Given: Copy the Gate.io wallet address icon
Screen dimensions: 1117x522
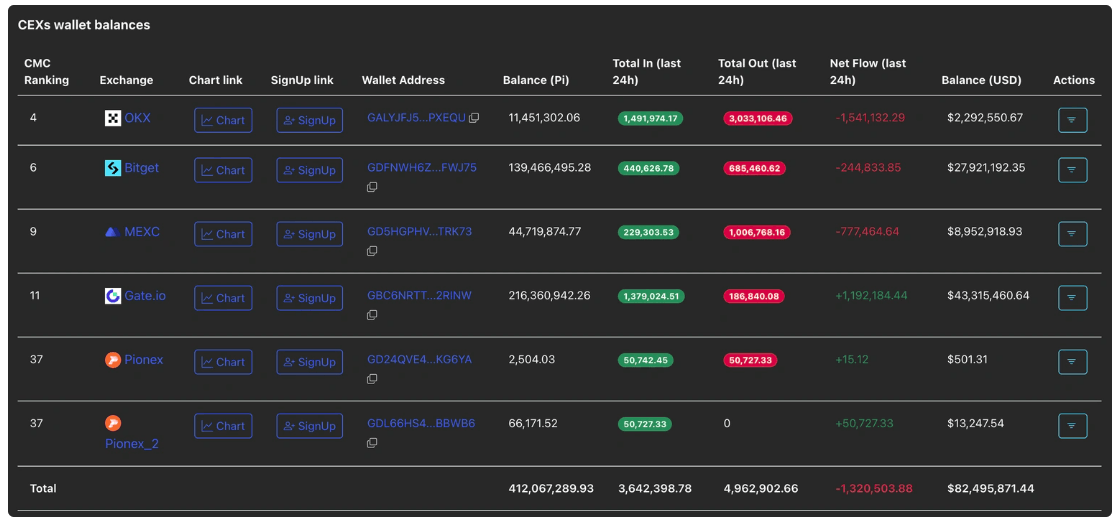Looking at the screenshot, I should (372, 315).
